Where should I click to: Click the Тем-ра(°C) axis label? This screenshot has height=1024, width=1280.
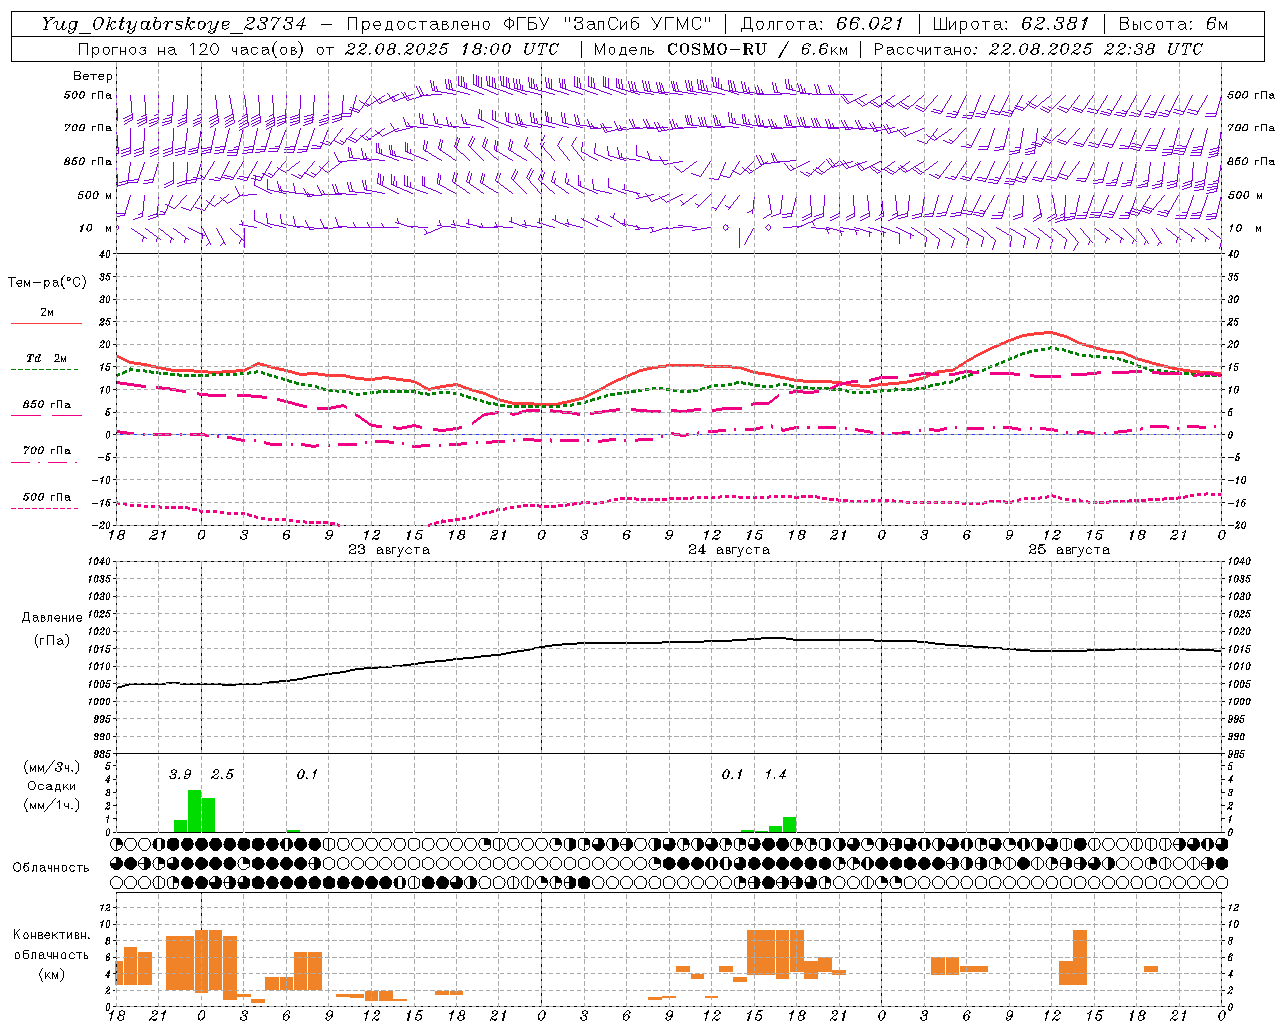tap(47, 283)
